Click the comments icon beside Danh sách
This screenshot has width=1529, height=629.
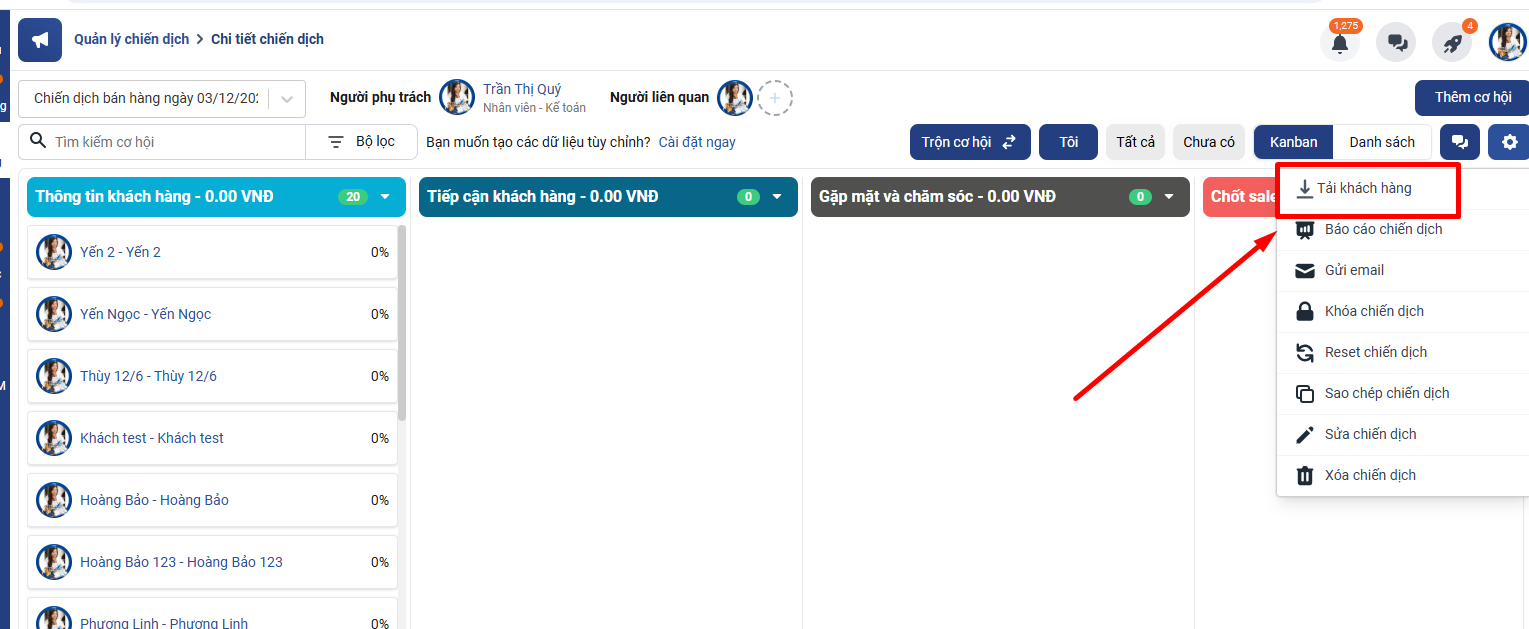coord(1460,142)
